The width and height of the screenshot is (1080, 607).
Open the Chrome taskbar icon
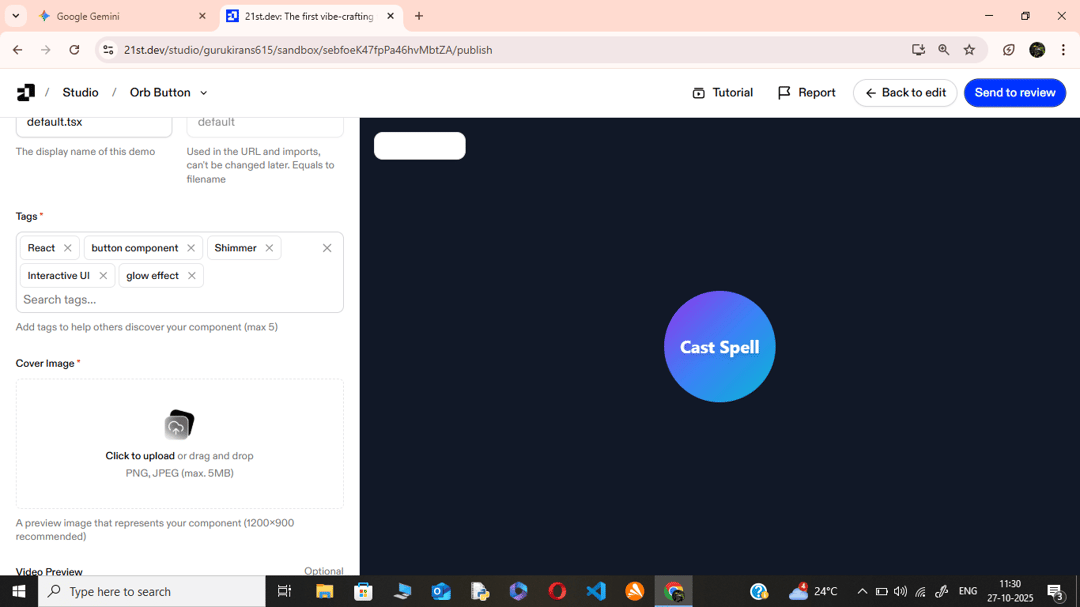(x=674, y=591)
